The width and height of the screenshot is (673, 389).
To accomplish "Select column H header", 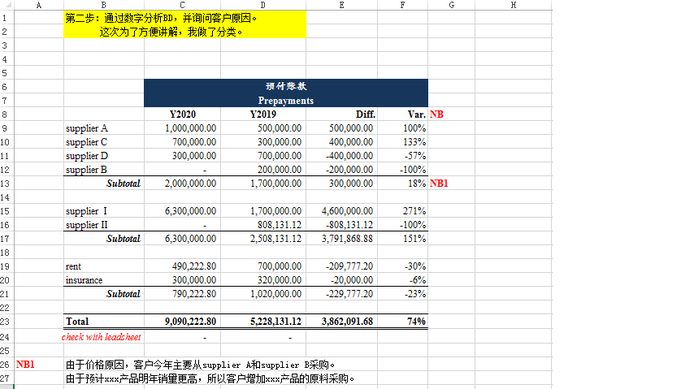I will point(513,5).
